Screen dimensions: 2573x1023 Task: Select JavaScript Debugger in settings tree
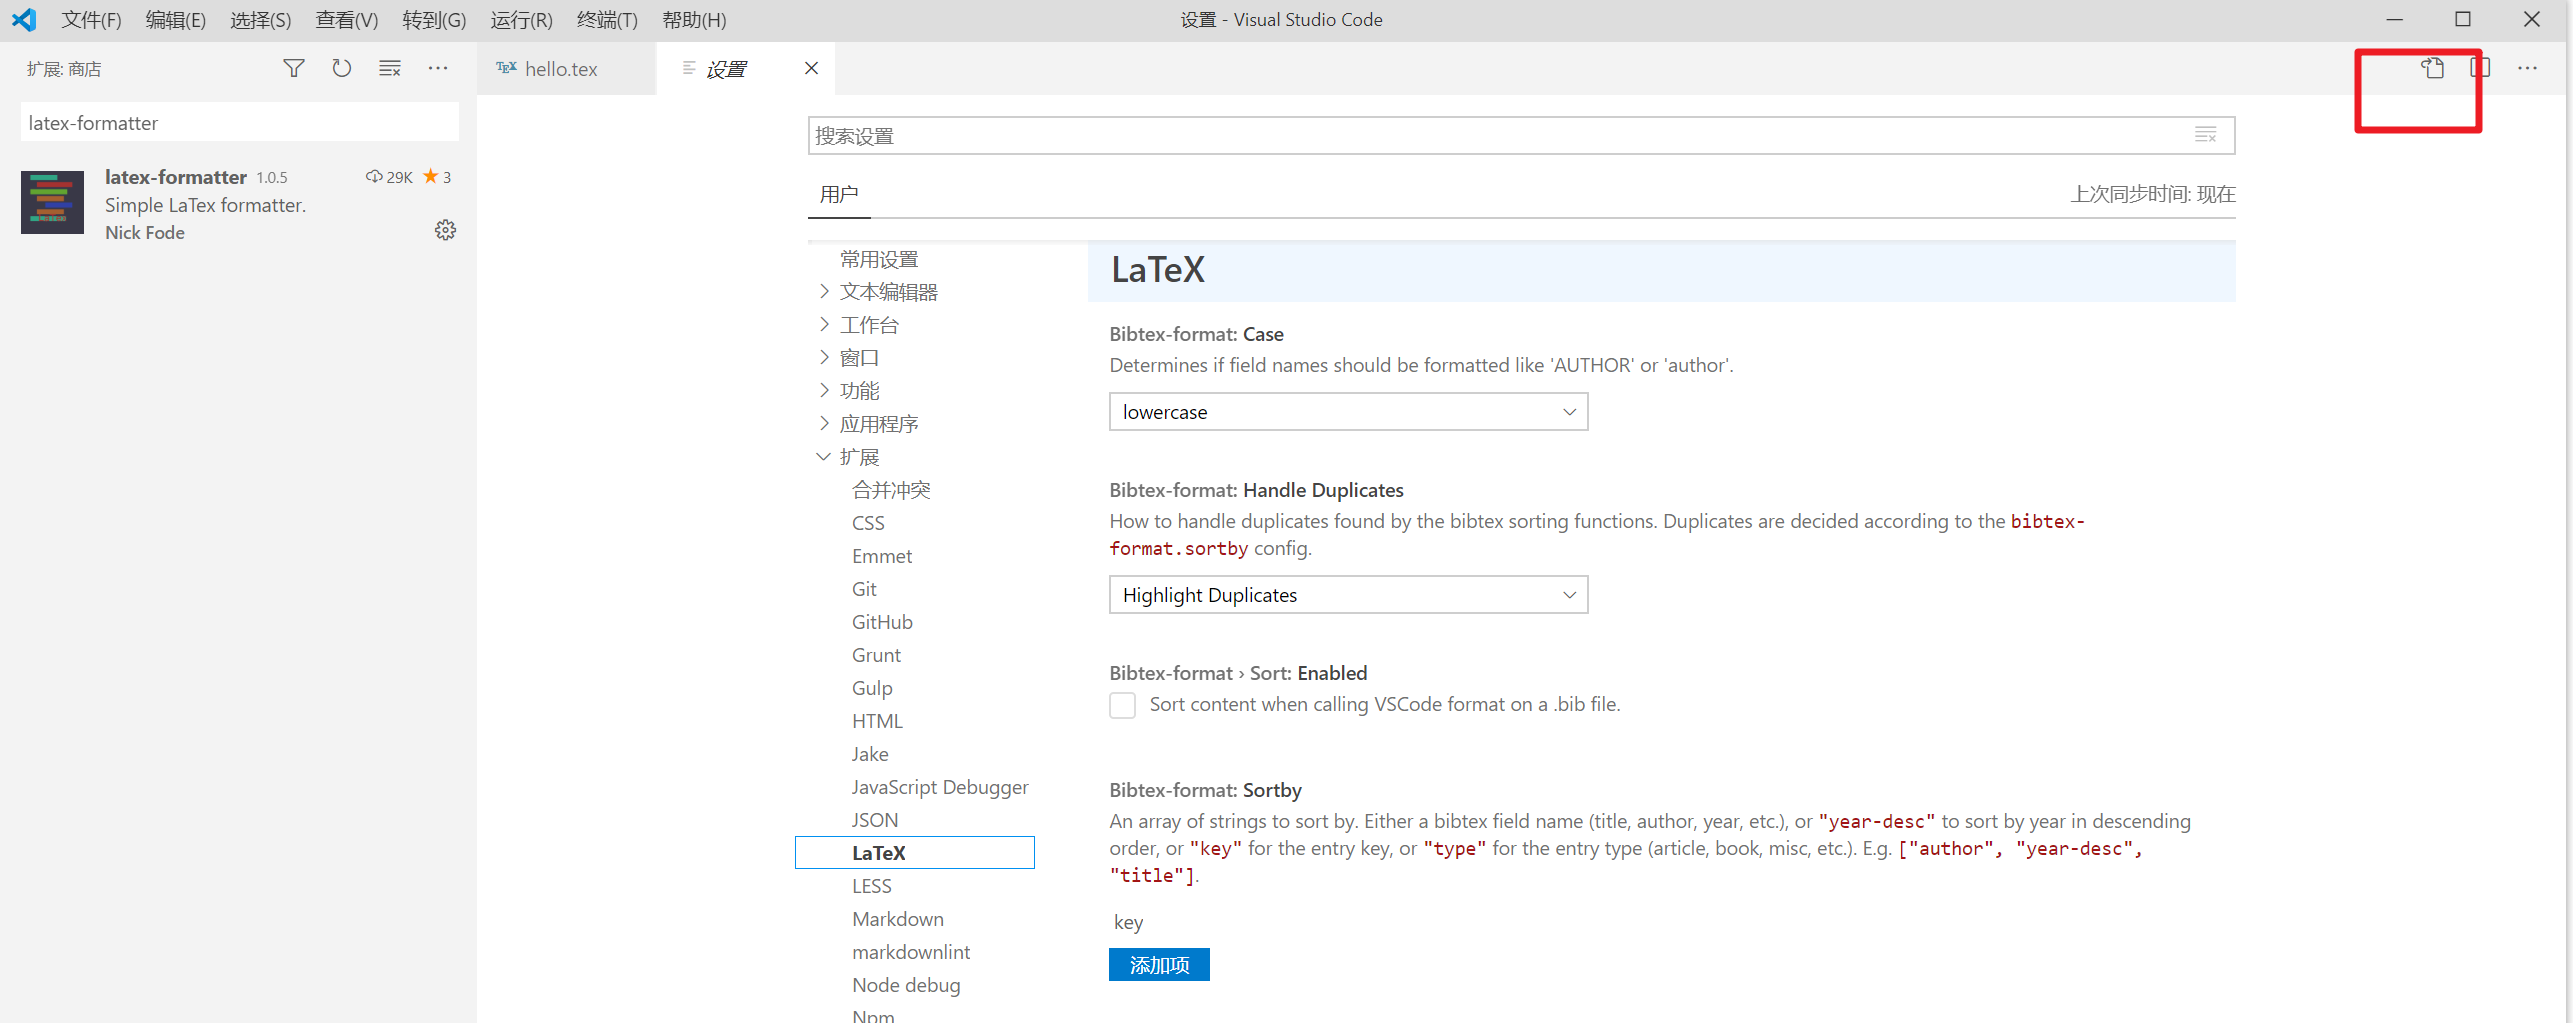point(939,787)
